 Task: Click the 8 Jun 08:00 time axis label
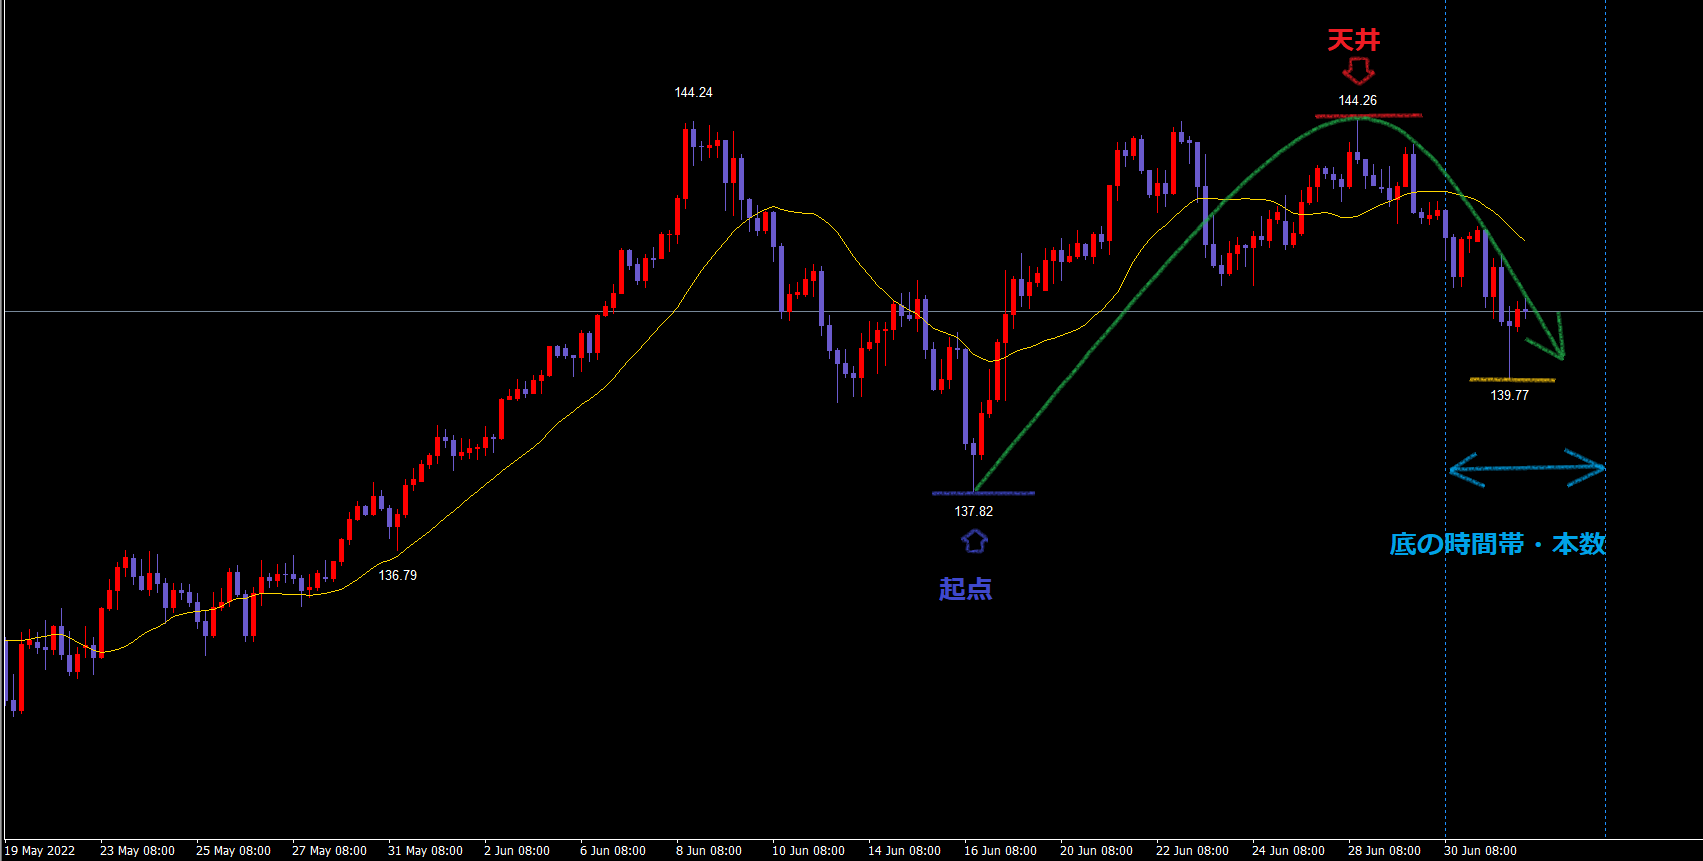click(x=709, y=850)
